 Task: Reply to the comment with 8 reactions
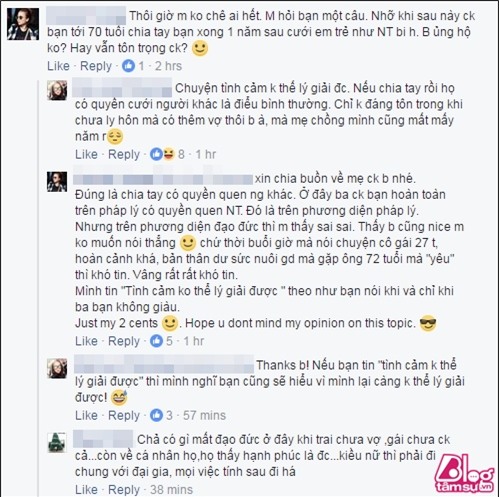[x=124, y=154]
